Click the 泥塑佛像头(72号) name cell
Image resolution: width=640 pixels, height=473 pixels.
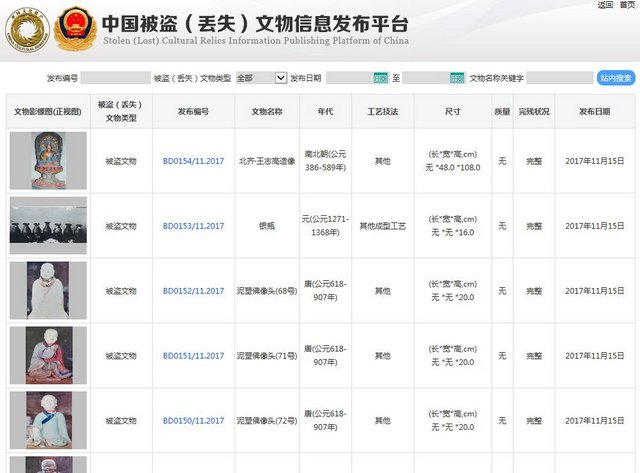(x=267, y=421)
